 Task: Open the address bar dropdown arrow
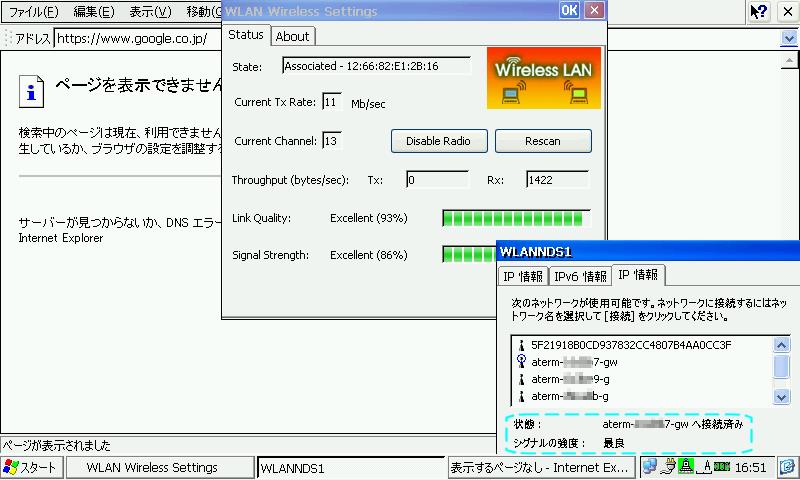click(x=789, y=38)
